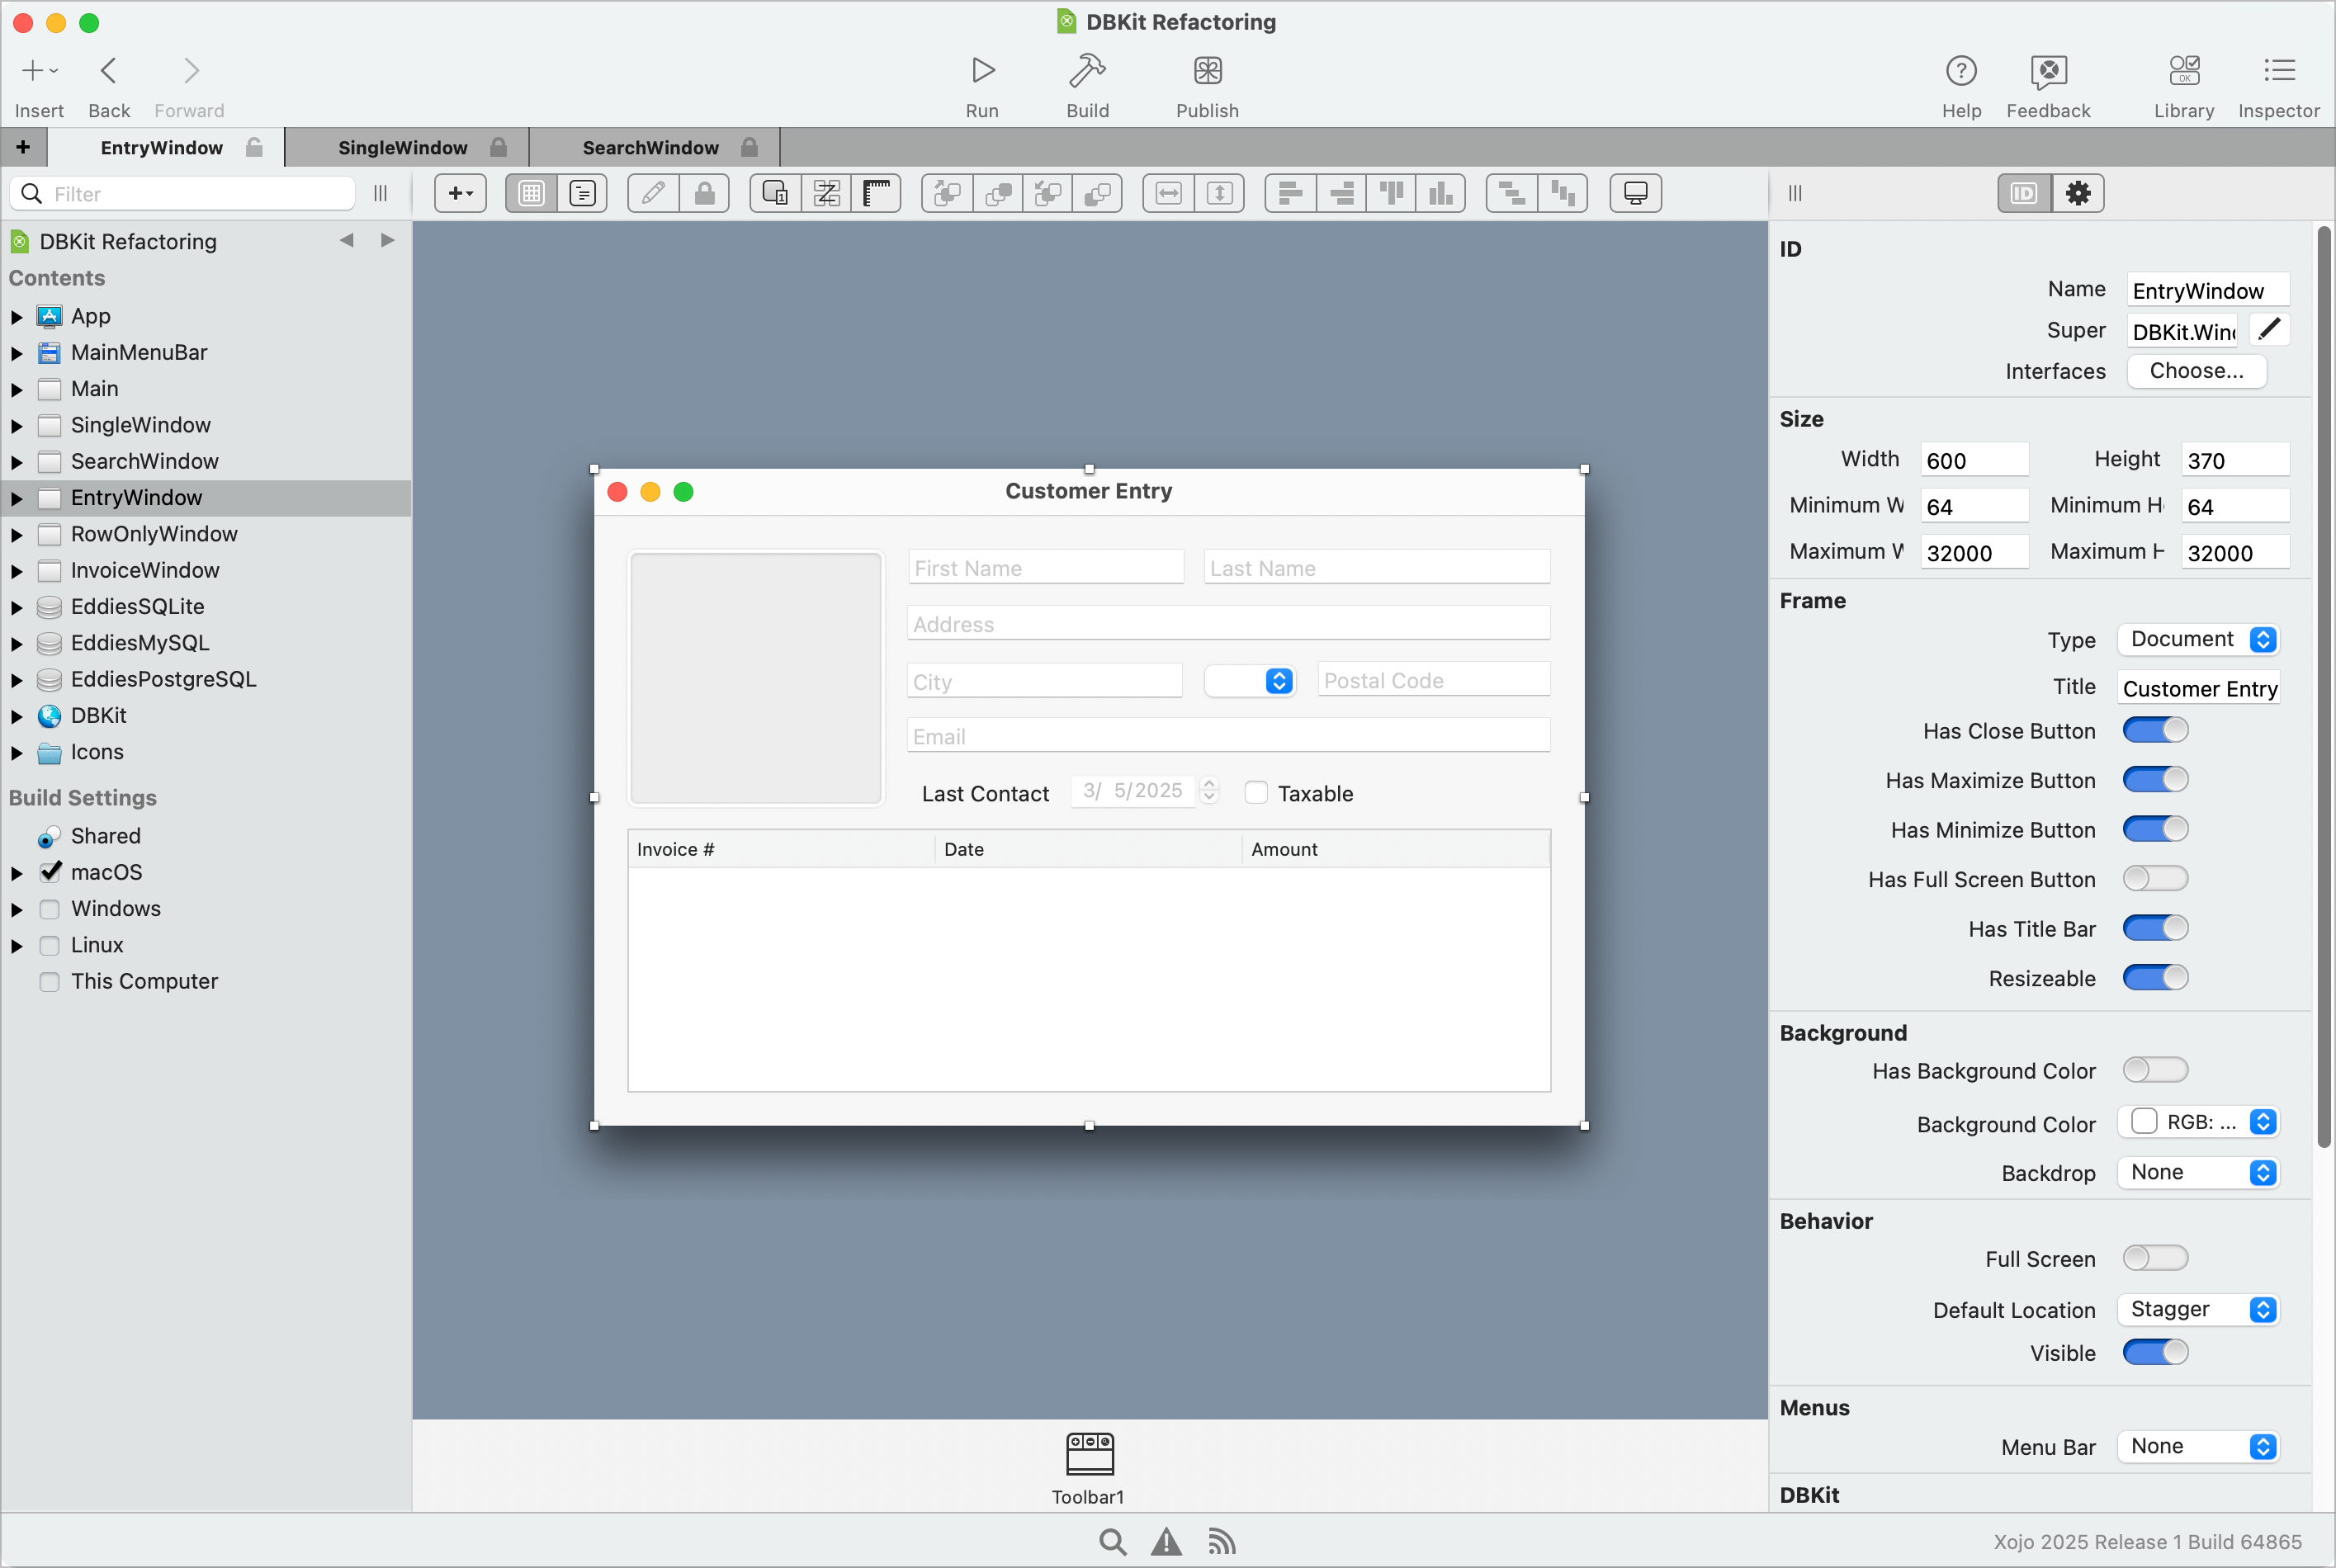Open the Library panel icon
The height and width of the screenshot is (1568, 2336).
pos(2183,70)
